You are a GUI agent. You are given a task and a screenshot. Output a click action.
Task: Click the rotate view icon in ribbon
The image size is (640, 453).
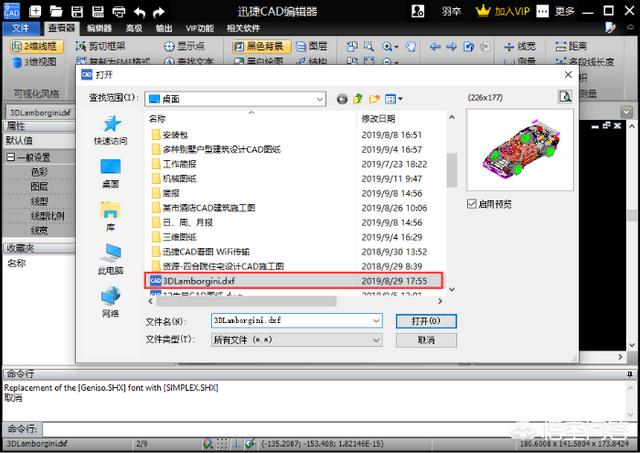pyautogui.click(x=469, y=47)
